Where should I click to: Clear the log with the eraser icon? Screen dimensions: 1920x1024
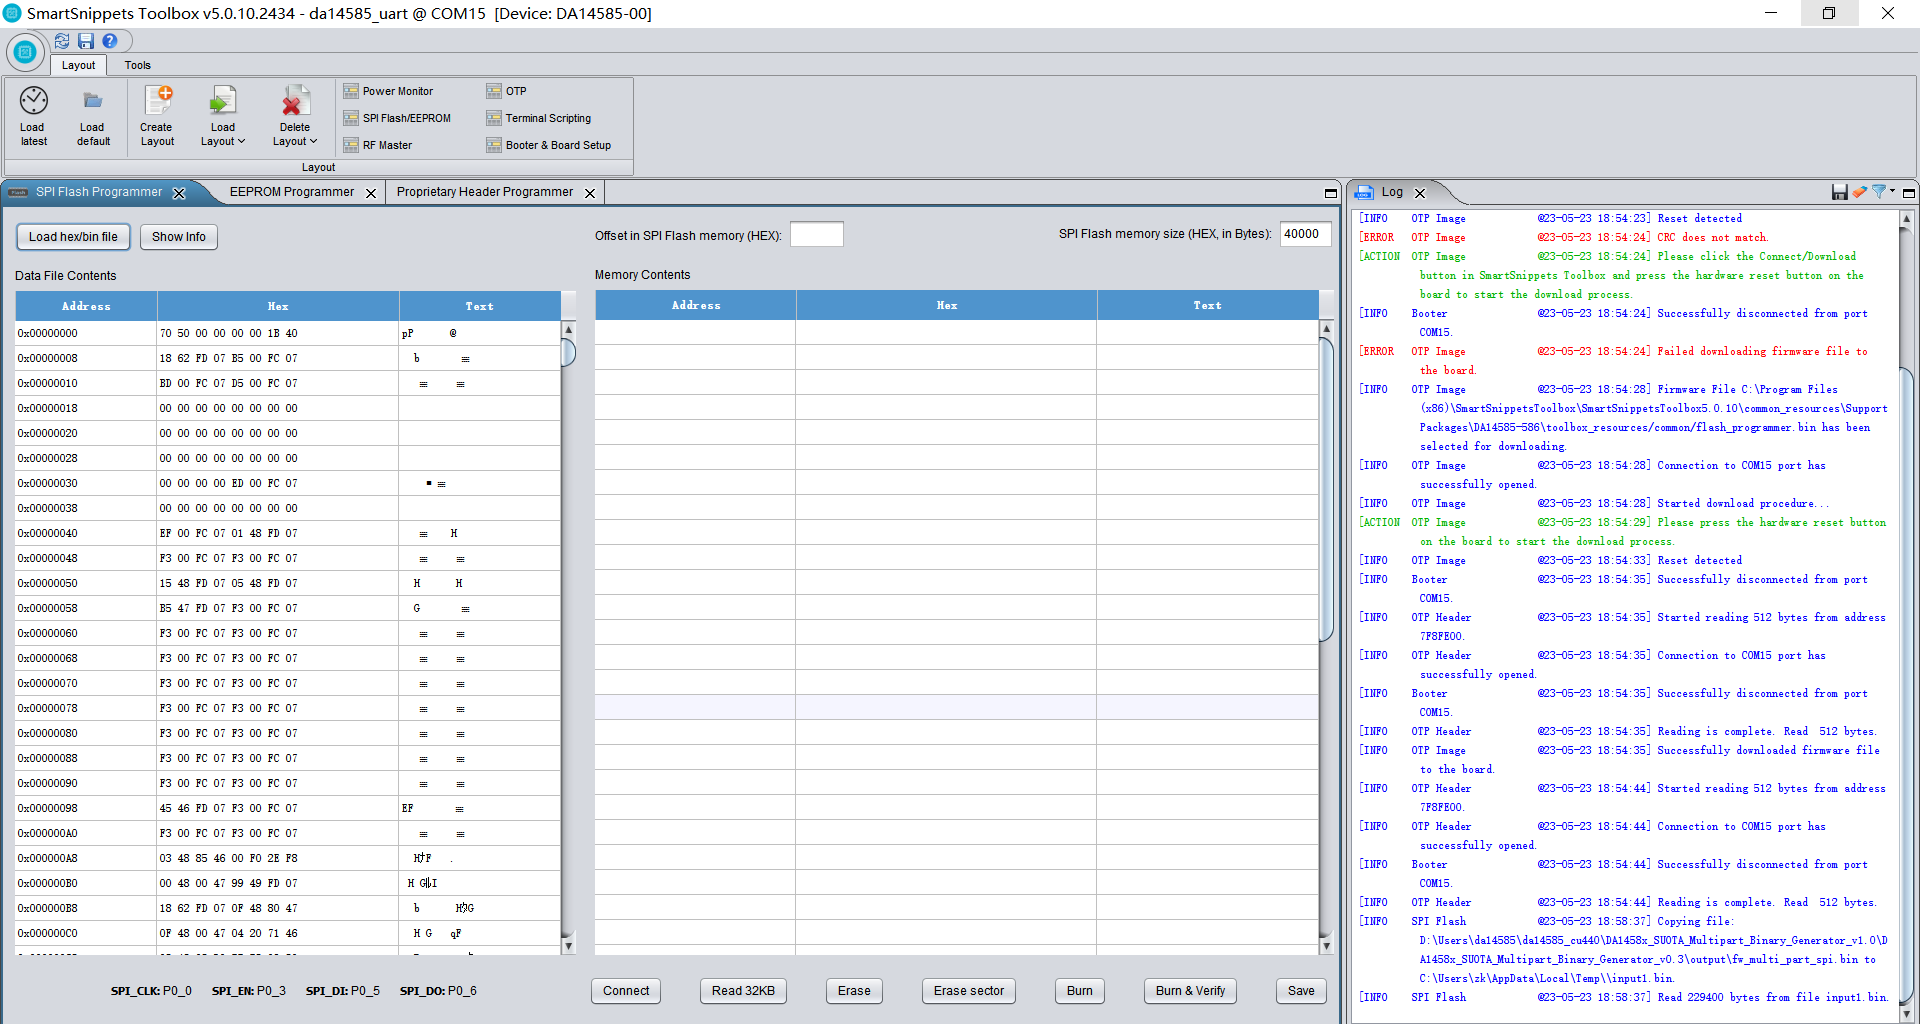(x=1859, y=192)
